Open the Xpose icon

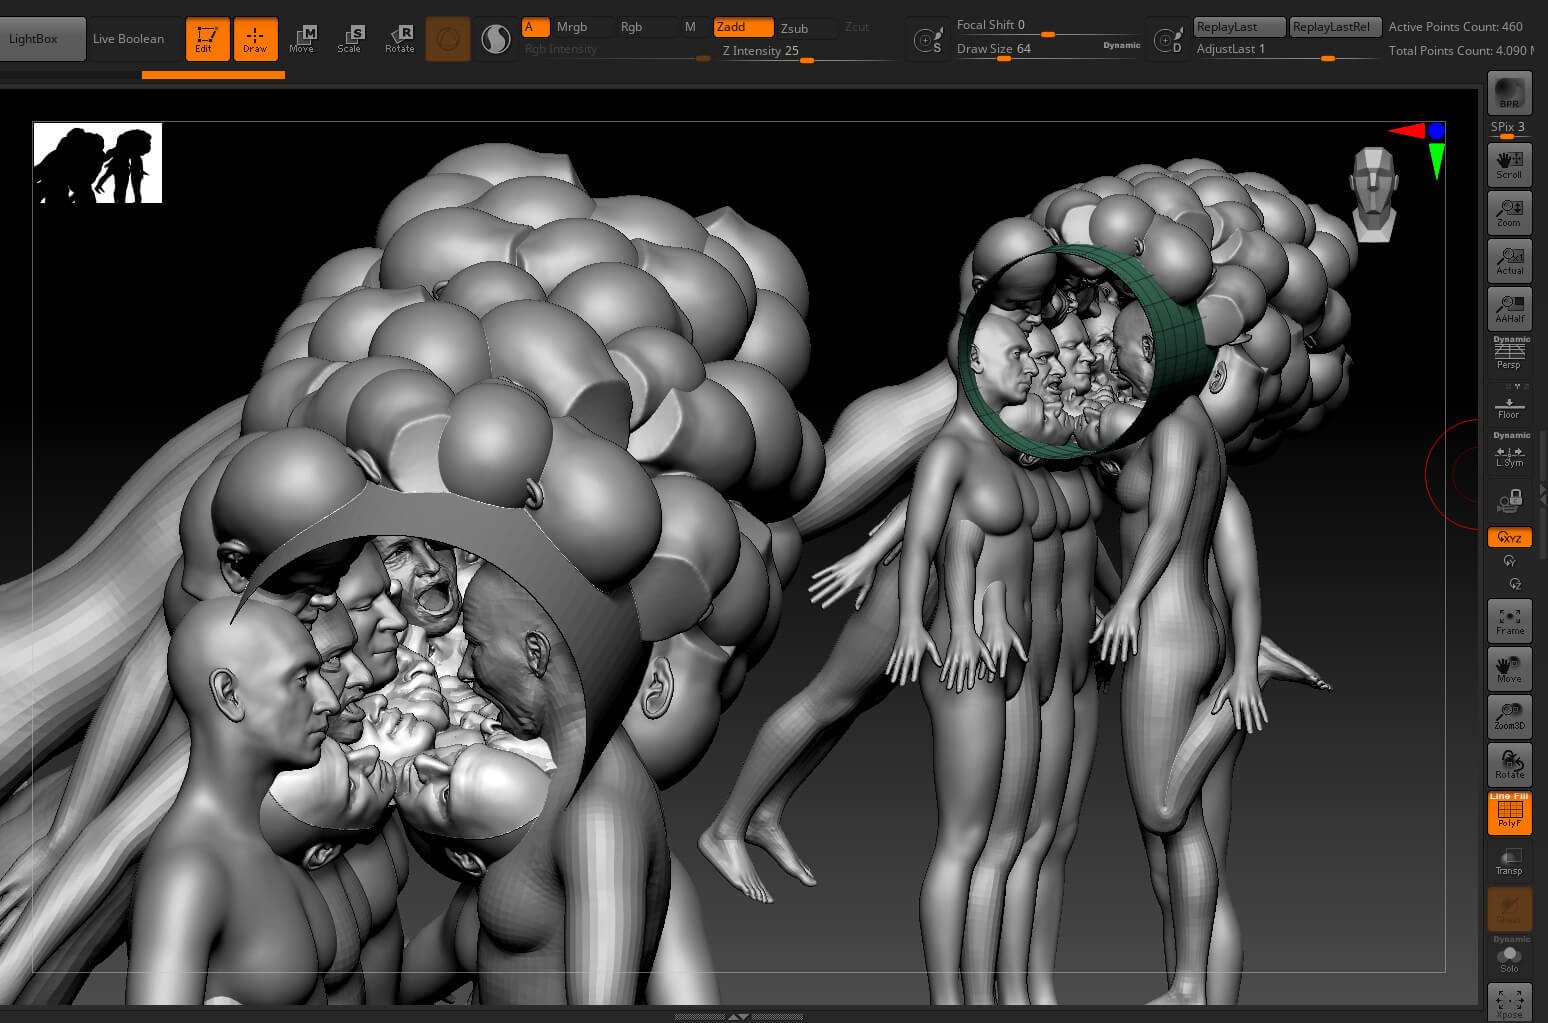tap(1509, 1002)
